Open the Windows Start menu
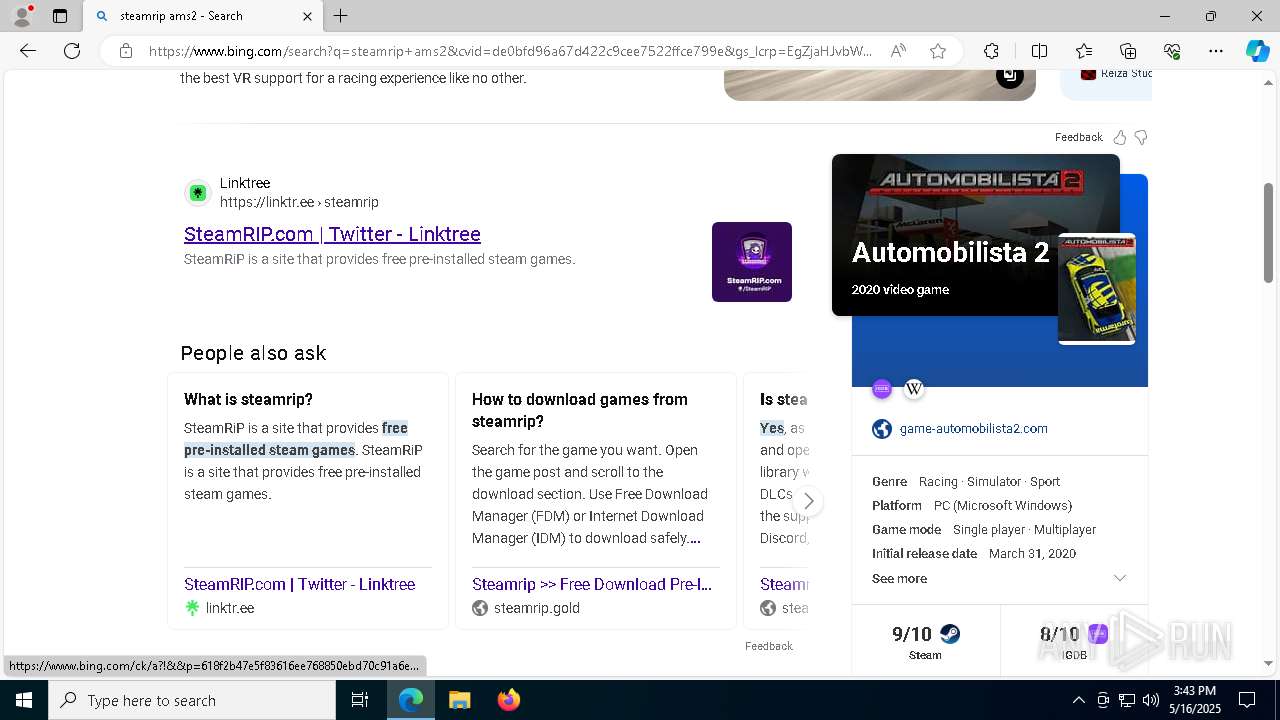This screenshot has height=720, width=1280. (x=24, y=700)
